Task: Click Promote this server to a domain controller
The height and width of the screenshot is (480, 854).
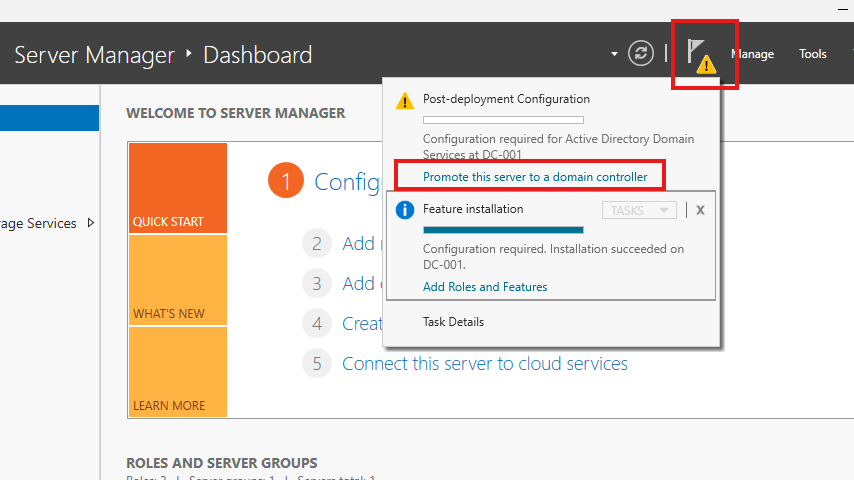Action: (x=535, y=177)
